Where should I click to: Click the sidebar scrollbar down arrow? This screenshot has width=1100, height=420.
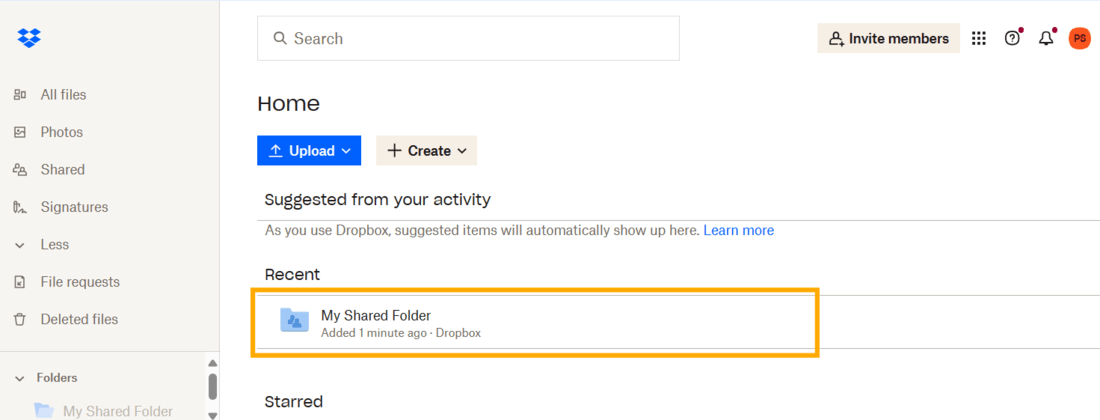(x=212, y=414)
